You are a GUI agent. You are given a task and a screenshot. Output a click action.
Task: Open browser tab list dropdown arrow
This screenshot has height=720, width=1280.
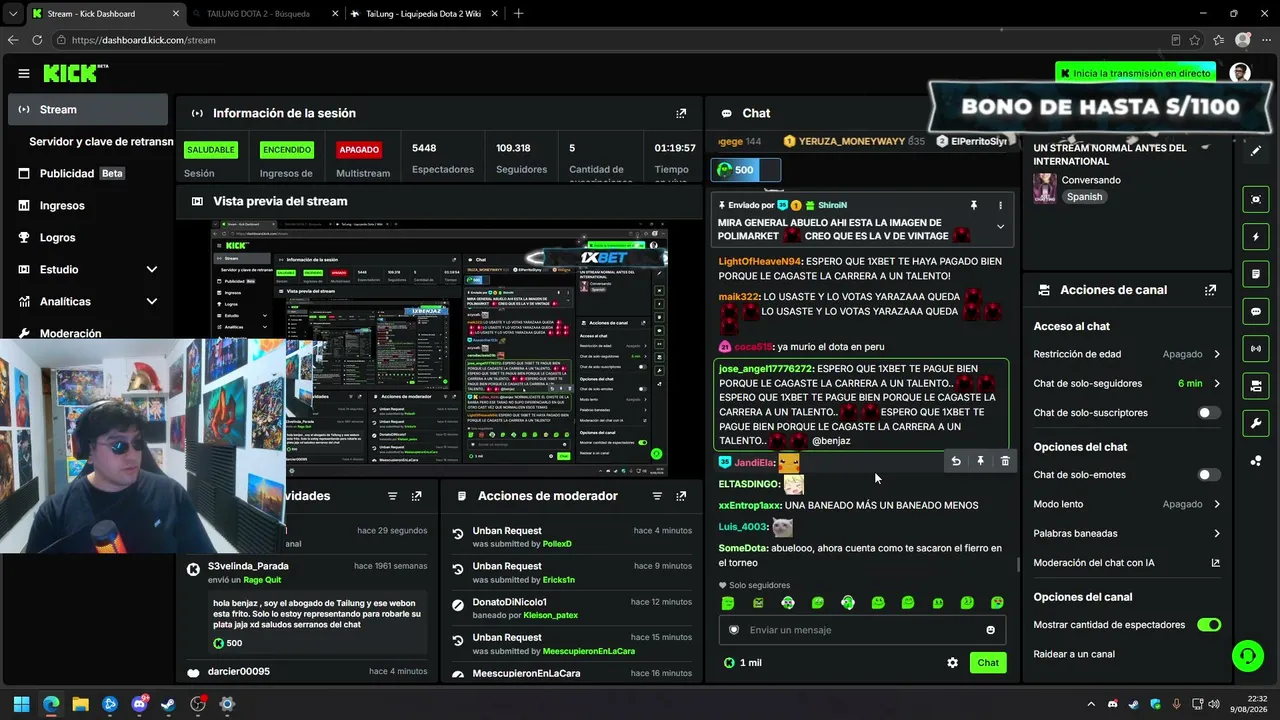pyautogui.click(x=12, y=14)
